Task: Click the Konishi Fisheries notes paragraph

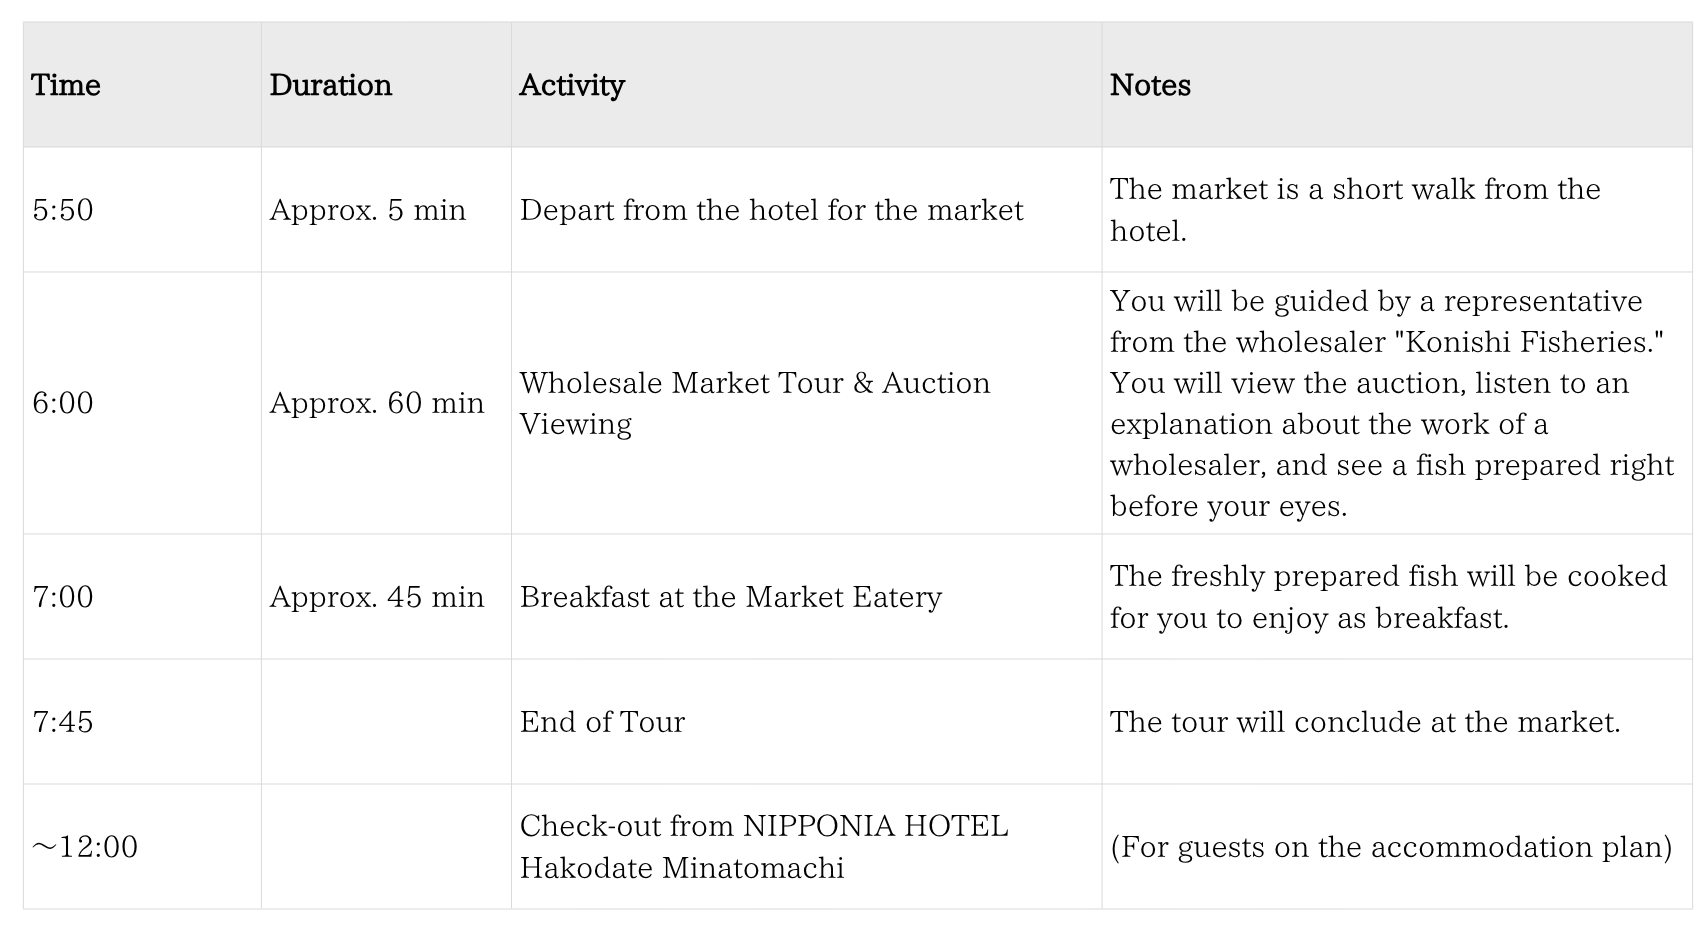Action: click(1390, 403)
